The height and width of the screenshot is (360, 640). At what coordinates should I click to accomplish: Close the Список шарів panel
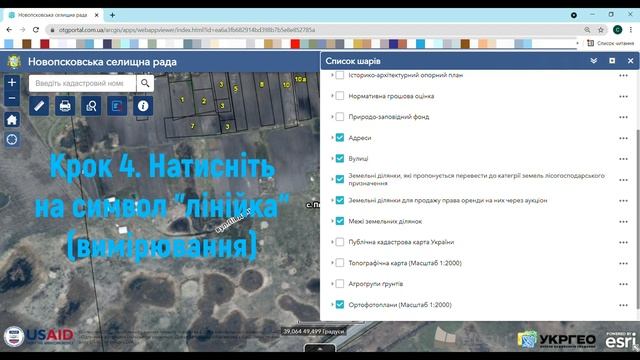(x=630, y=61)
